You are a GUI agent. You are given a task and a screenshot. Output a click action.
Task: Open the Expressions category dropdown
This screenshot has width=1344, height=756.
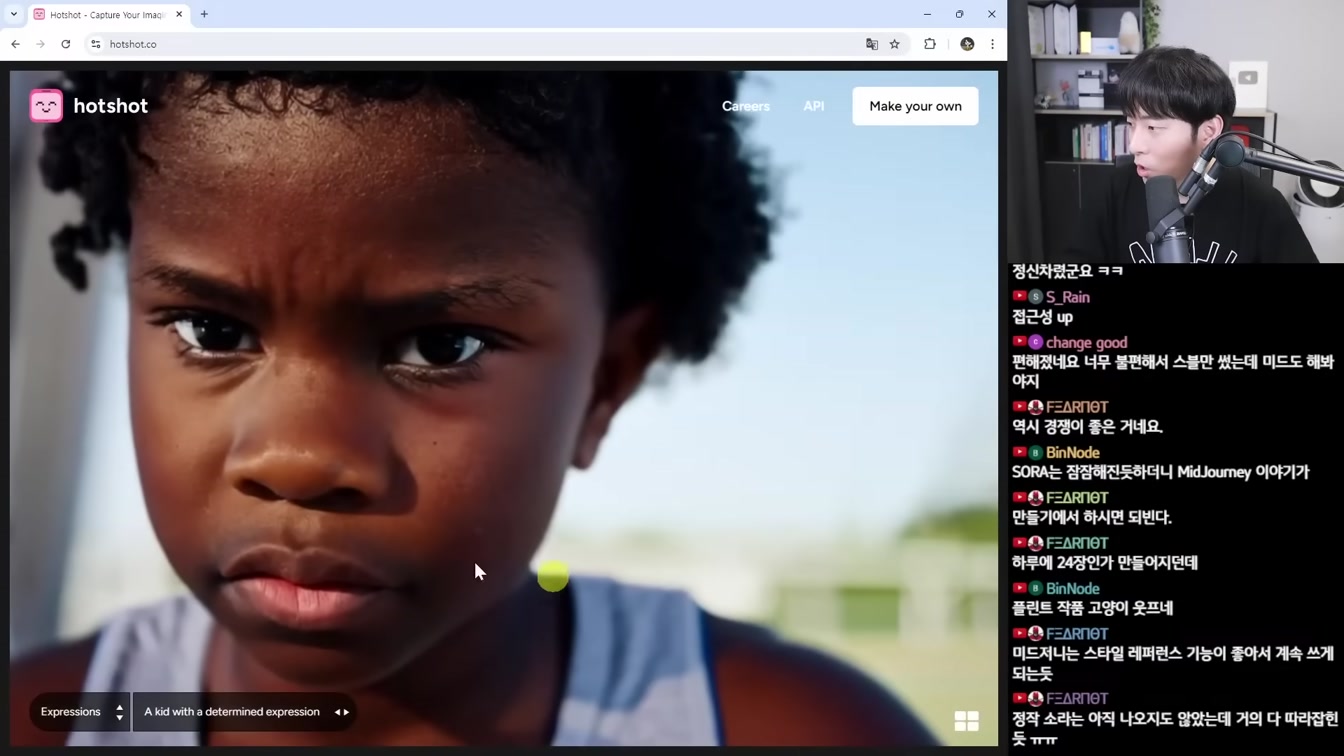click(80, 712)
